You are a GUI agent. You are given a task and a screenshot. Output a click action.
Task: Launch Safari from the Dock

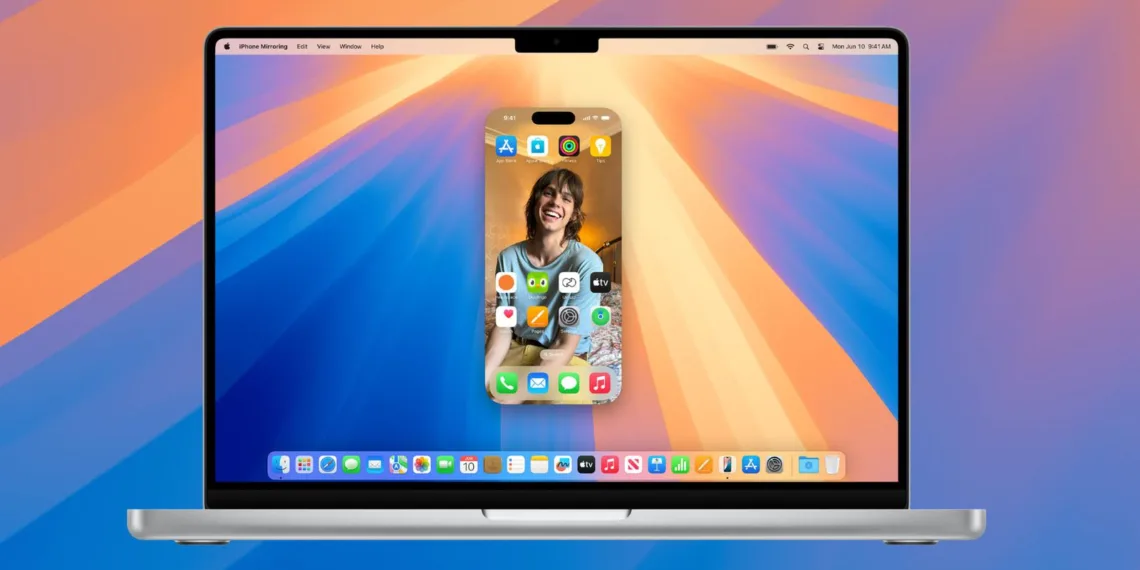coord(328,465)
